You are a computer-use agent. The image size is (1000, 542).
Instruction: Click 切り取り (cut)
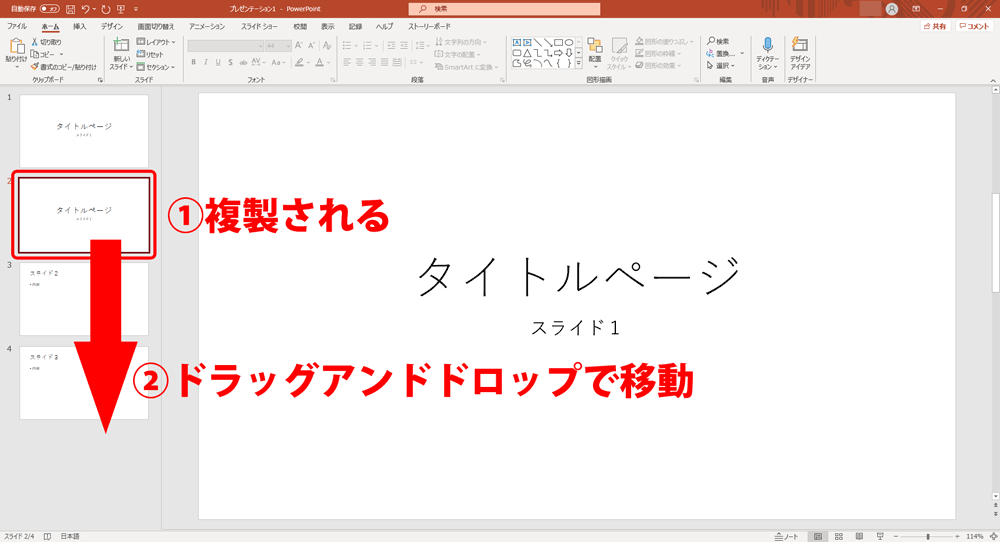tap(47, 42)
